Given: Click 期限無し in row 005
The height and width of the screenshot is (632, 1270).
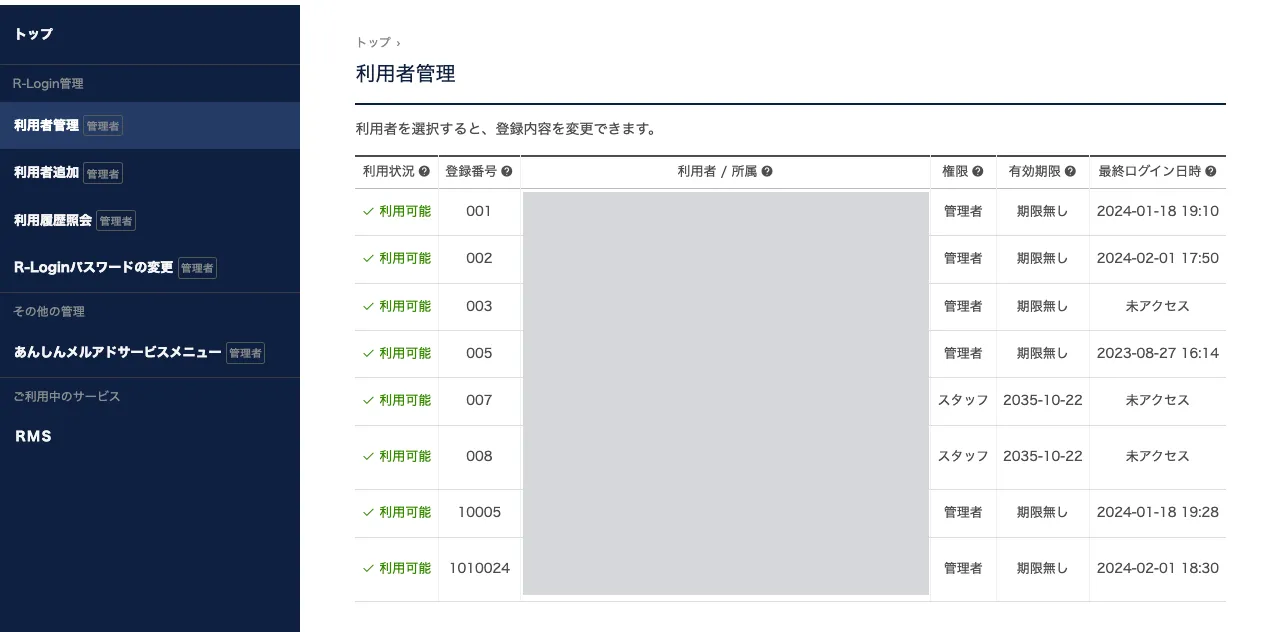Looking at the screenshot, I should (1043, 353).
